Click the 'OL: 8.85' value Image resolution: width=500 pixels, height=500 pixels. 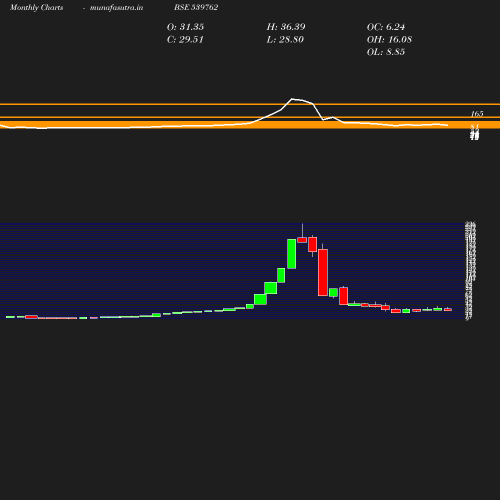click(x=386, y=52)
